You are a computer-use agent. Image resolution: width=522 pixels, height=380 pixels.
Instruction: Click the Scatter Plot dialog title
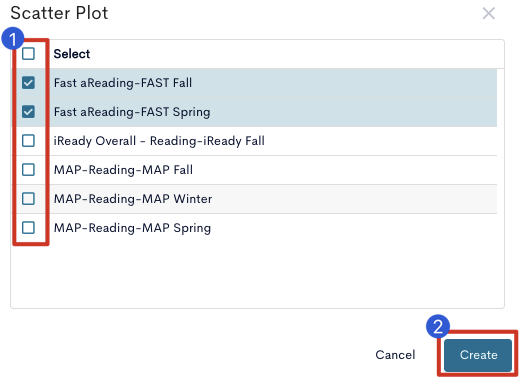point(59,13)
